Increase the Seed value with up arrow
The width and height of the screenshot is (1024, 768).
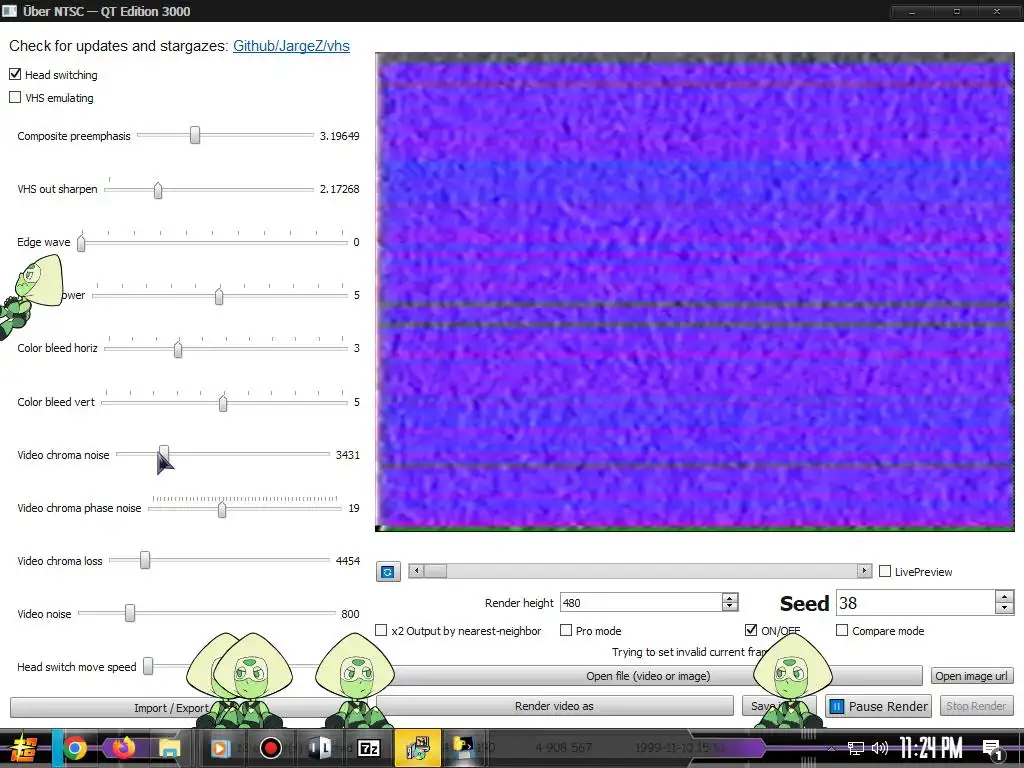[1004, 596]
